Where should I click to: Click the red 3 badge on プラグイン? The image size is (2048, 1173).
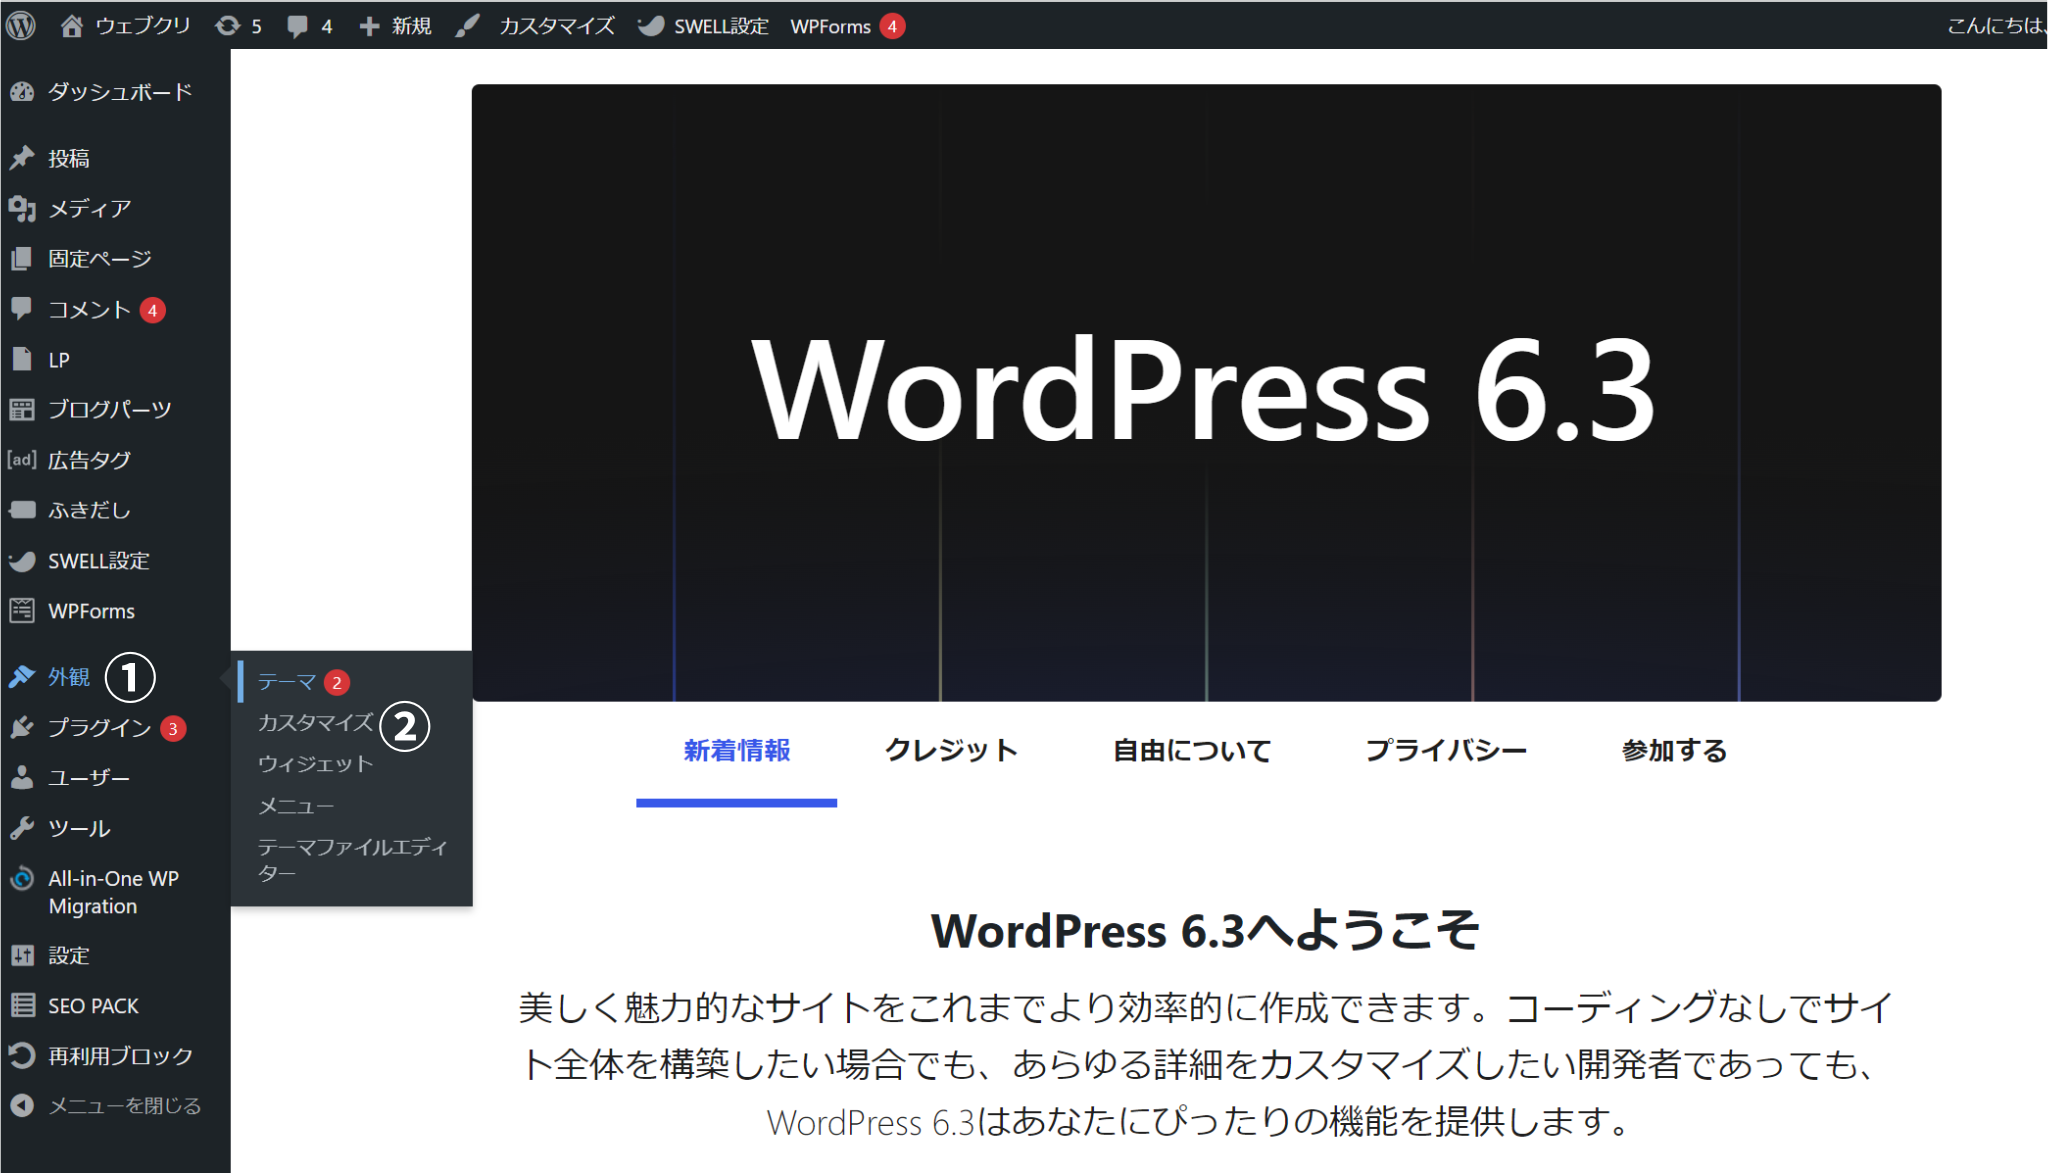[173, 729]
